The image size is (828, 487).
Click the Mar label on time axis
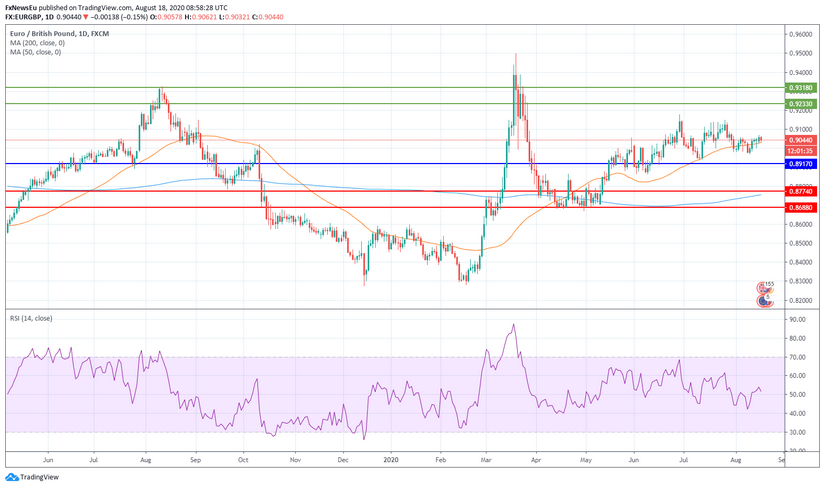pos(484,463)
